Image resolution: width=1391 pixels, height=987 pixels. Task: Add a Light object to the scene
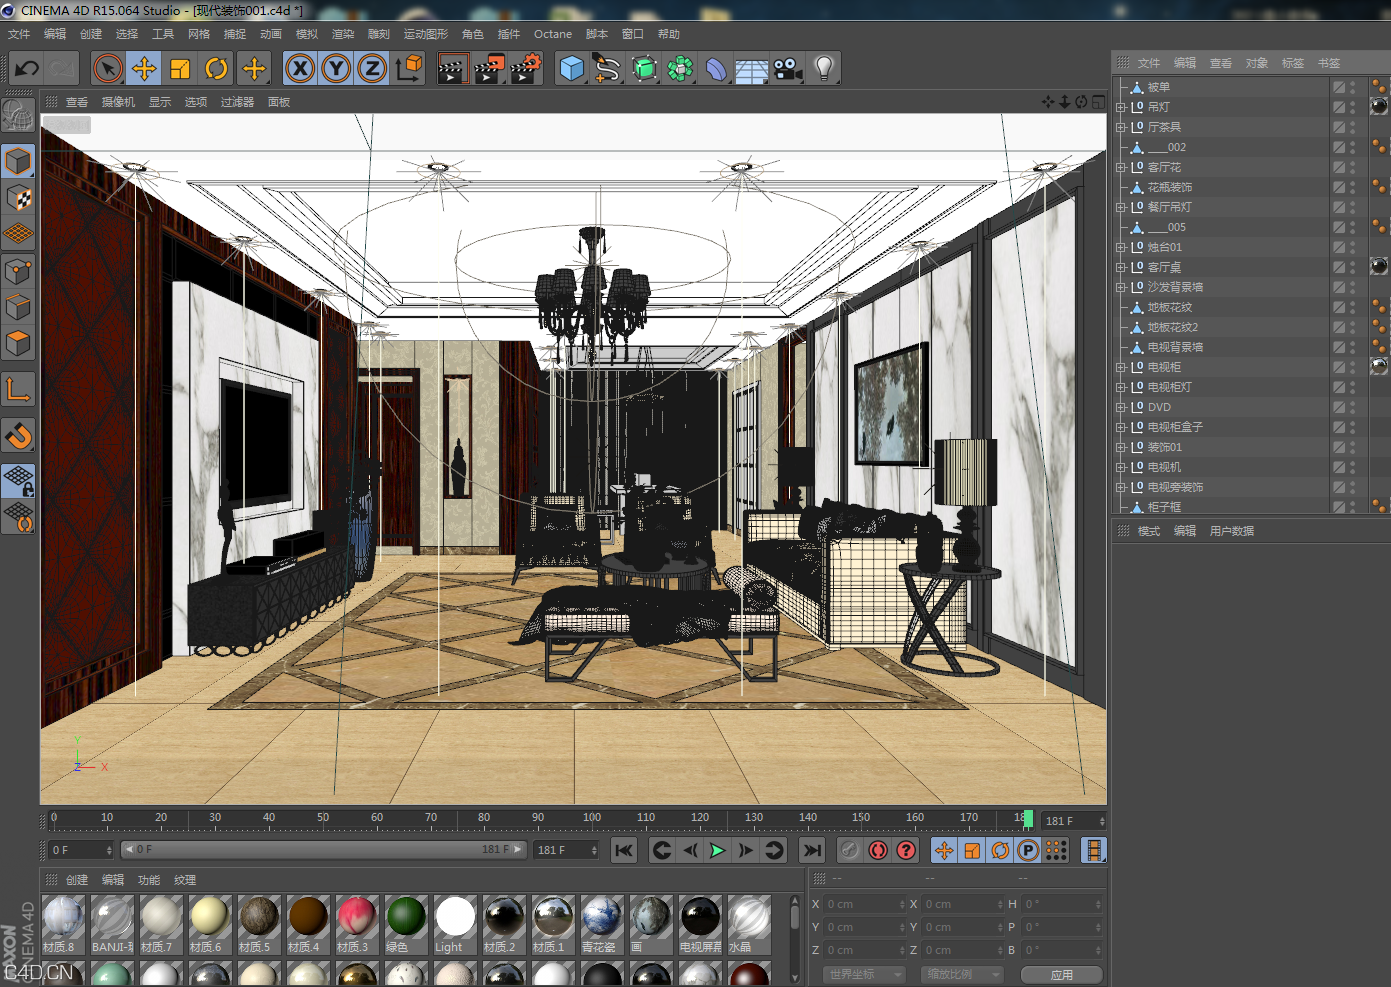pyautogui.click(x=822, y=68)
